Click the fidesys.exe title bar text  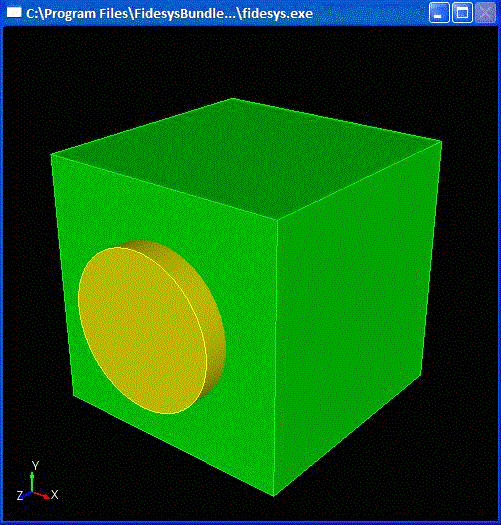tap(169, 13)
